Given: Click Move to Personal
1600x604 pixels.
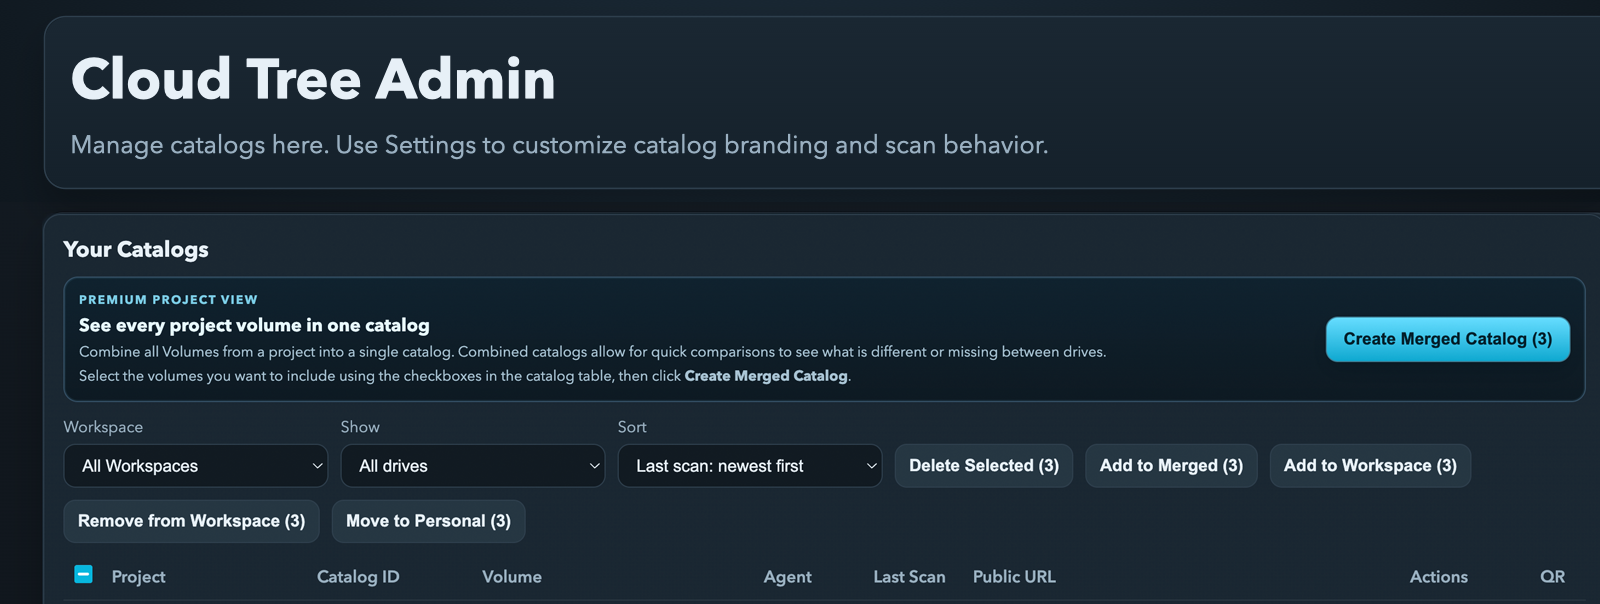Looking at the screenshot, I should [428, 520].
